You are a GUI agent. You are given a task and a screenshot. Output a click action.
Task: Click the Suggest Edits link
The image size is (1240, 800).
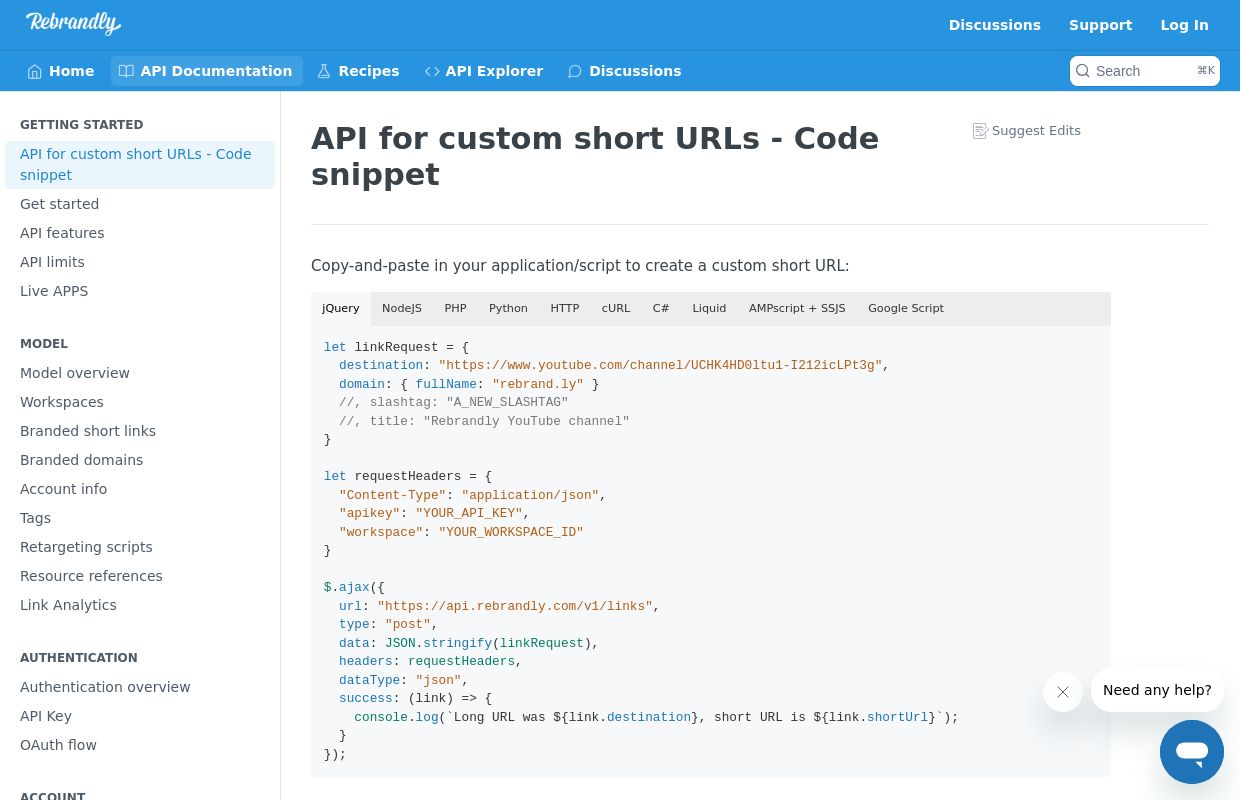1027,131
